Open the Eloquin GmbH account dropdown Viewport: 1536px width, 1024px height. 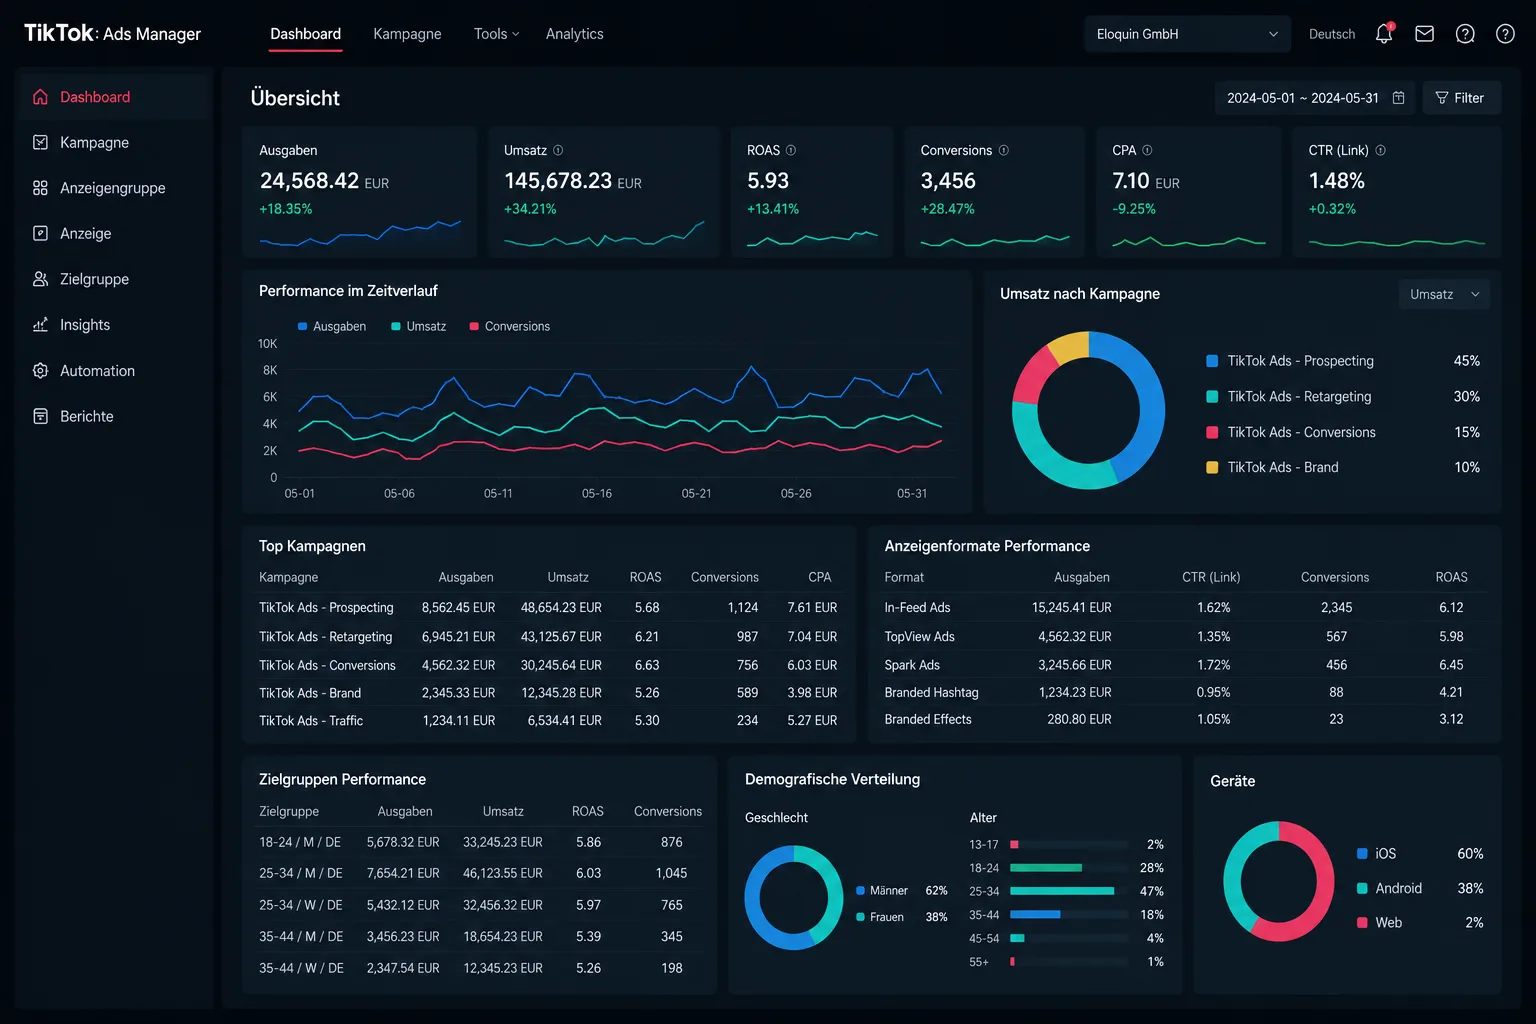click(1187, 34)
